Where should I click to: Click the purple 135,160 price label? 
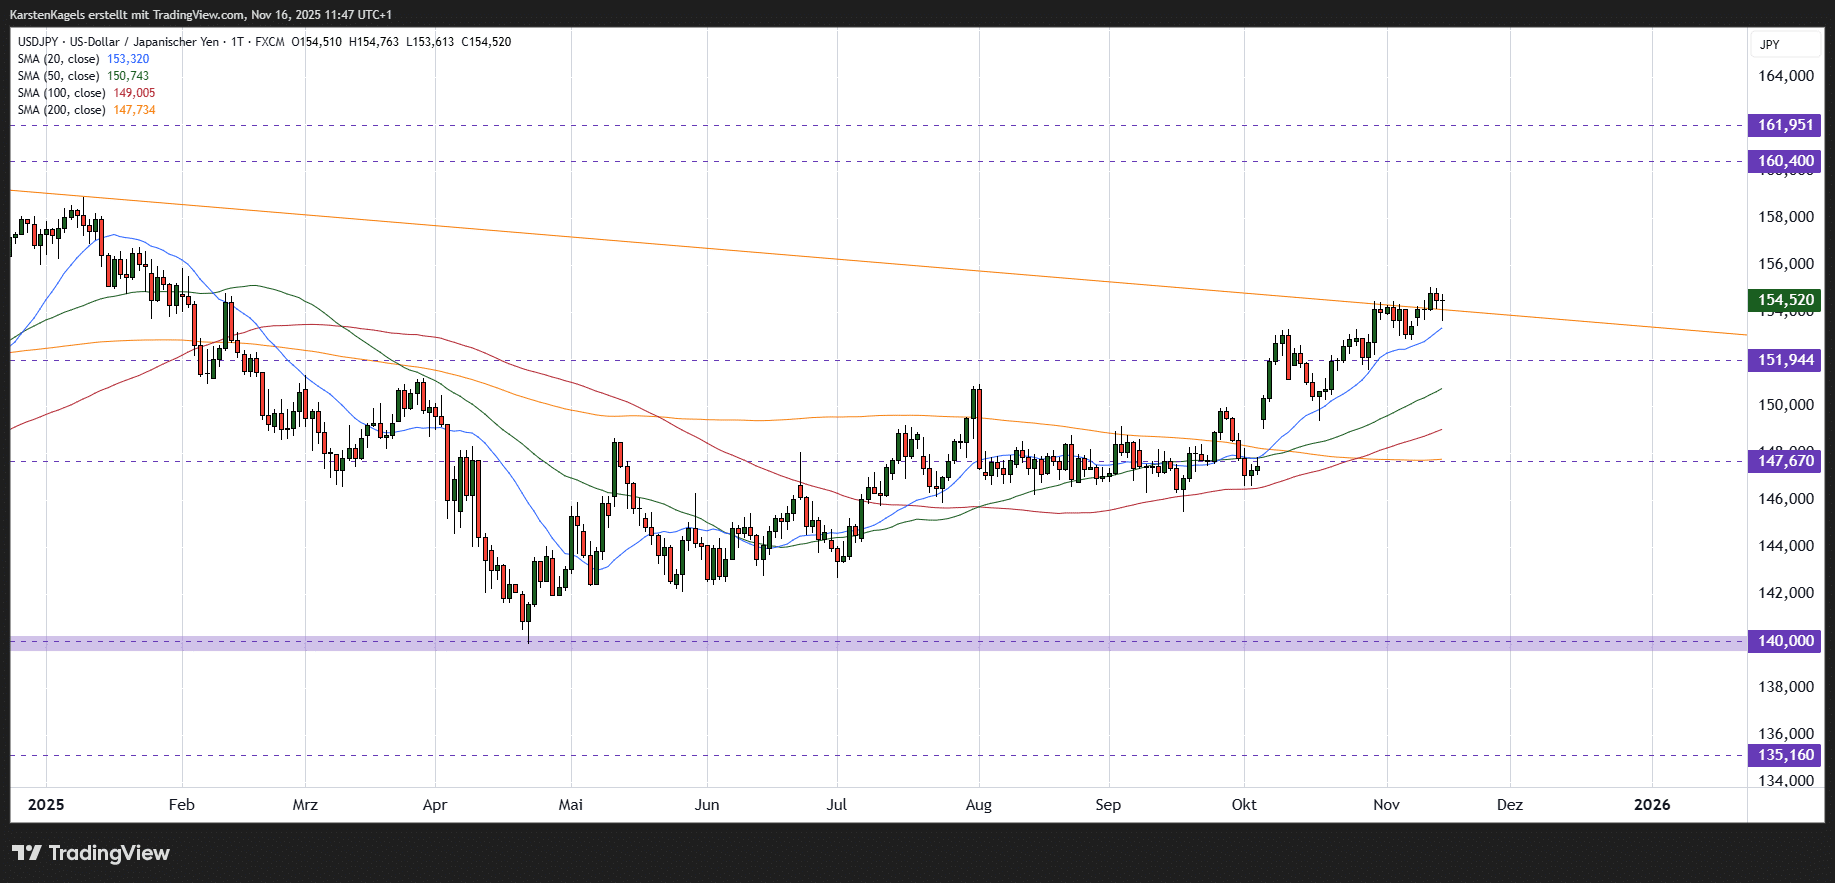[1784, 755]
